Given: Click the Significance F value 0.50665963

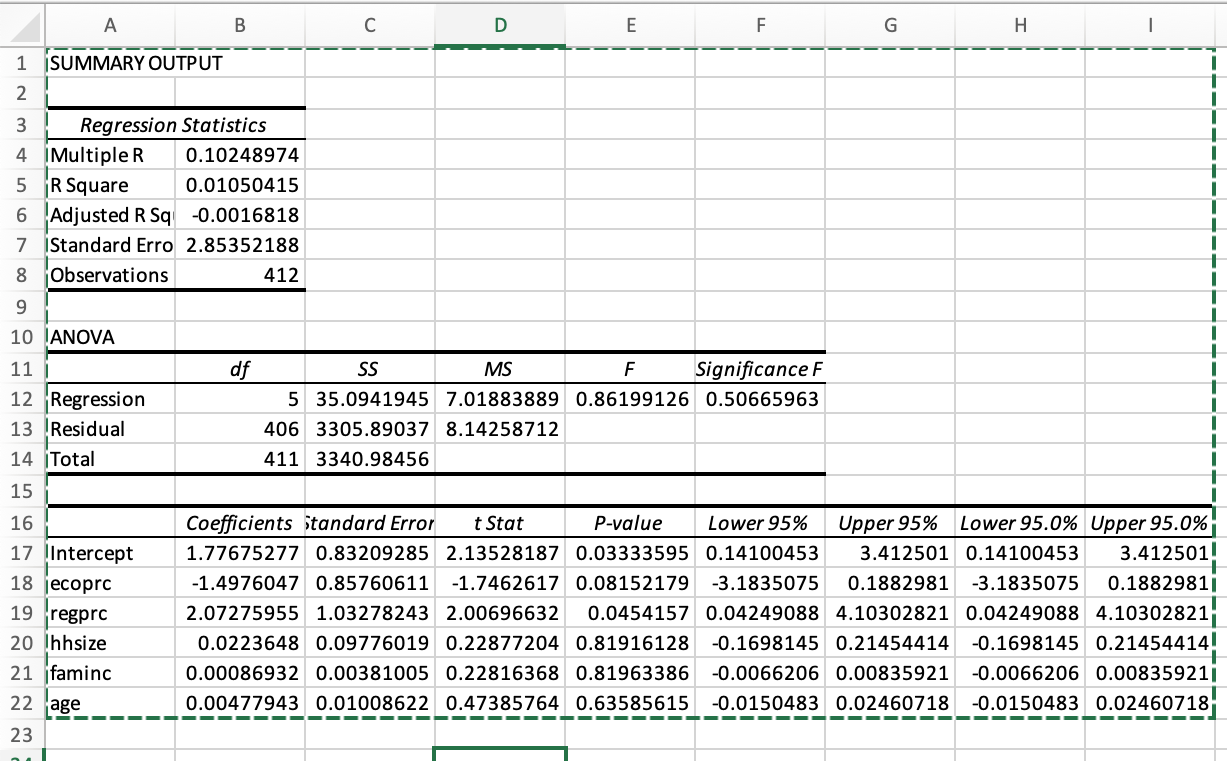Looking at the screenshot, I should pyautogui.click(x=760, y=398).
